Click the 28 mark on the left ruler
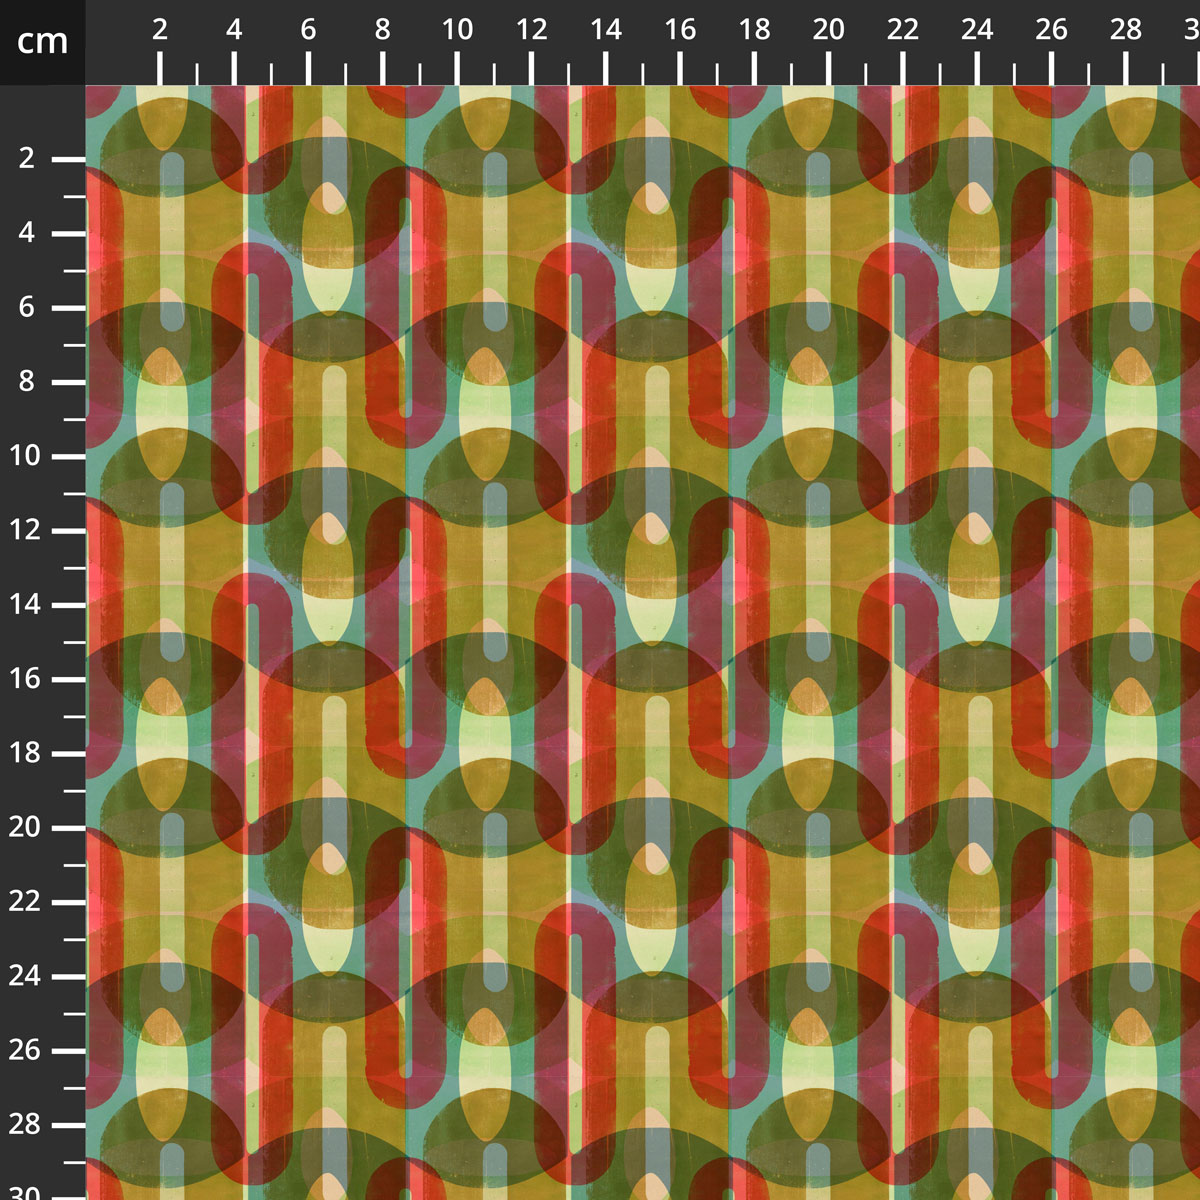This screenshot has height=1200, width=1200. click(x=26, y=1124)
